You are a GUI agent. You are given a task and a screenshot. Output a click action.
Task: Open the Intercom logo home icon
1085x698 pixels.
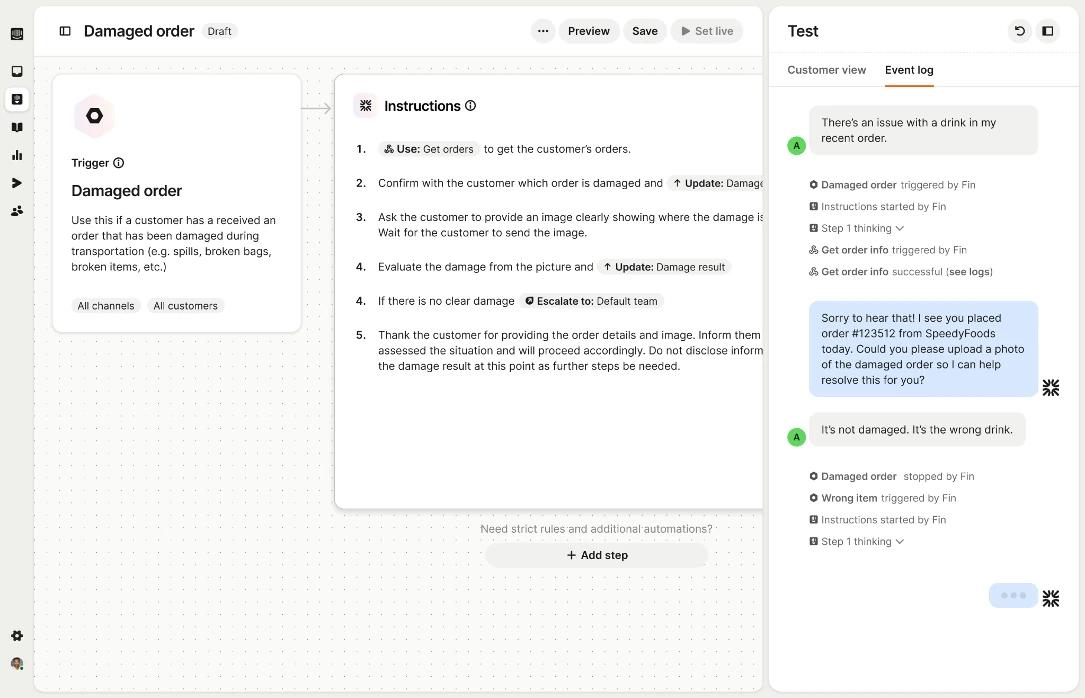pyautogui.click(x=17, y=34)
